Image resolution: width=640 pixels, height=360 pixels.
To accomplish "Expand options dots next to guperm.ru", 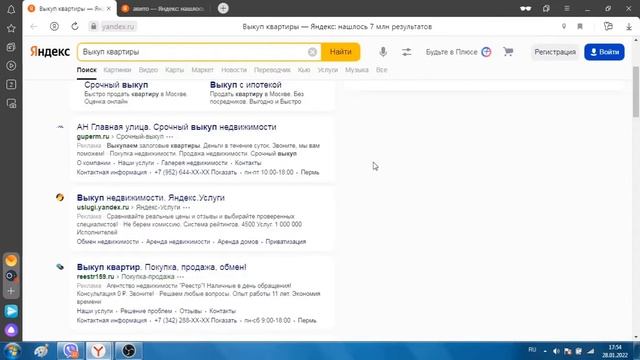I will point(169,137).
